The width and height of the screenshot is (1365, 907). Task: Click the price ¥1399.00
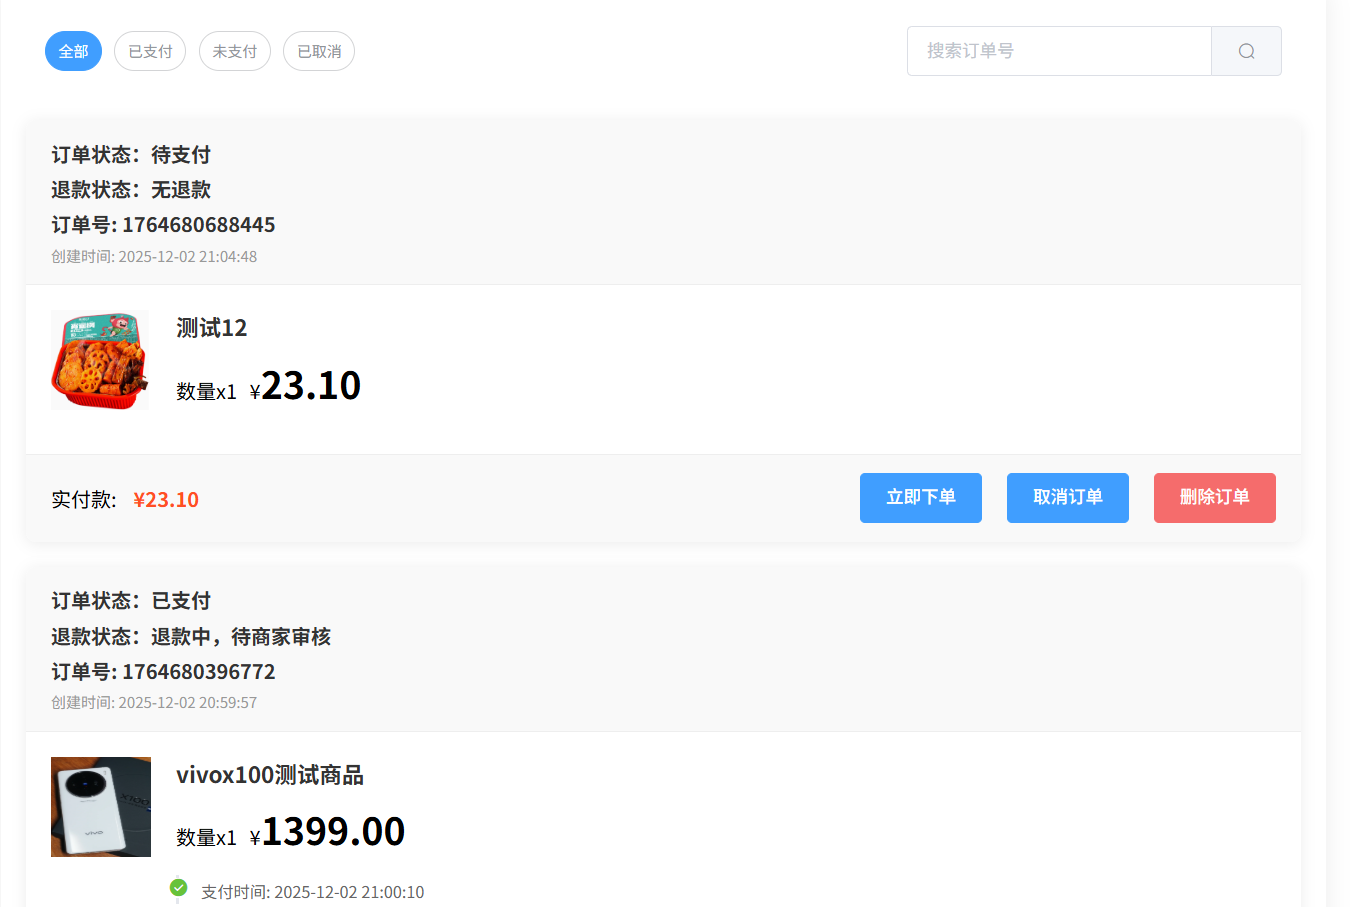327,832
